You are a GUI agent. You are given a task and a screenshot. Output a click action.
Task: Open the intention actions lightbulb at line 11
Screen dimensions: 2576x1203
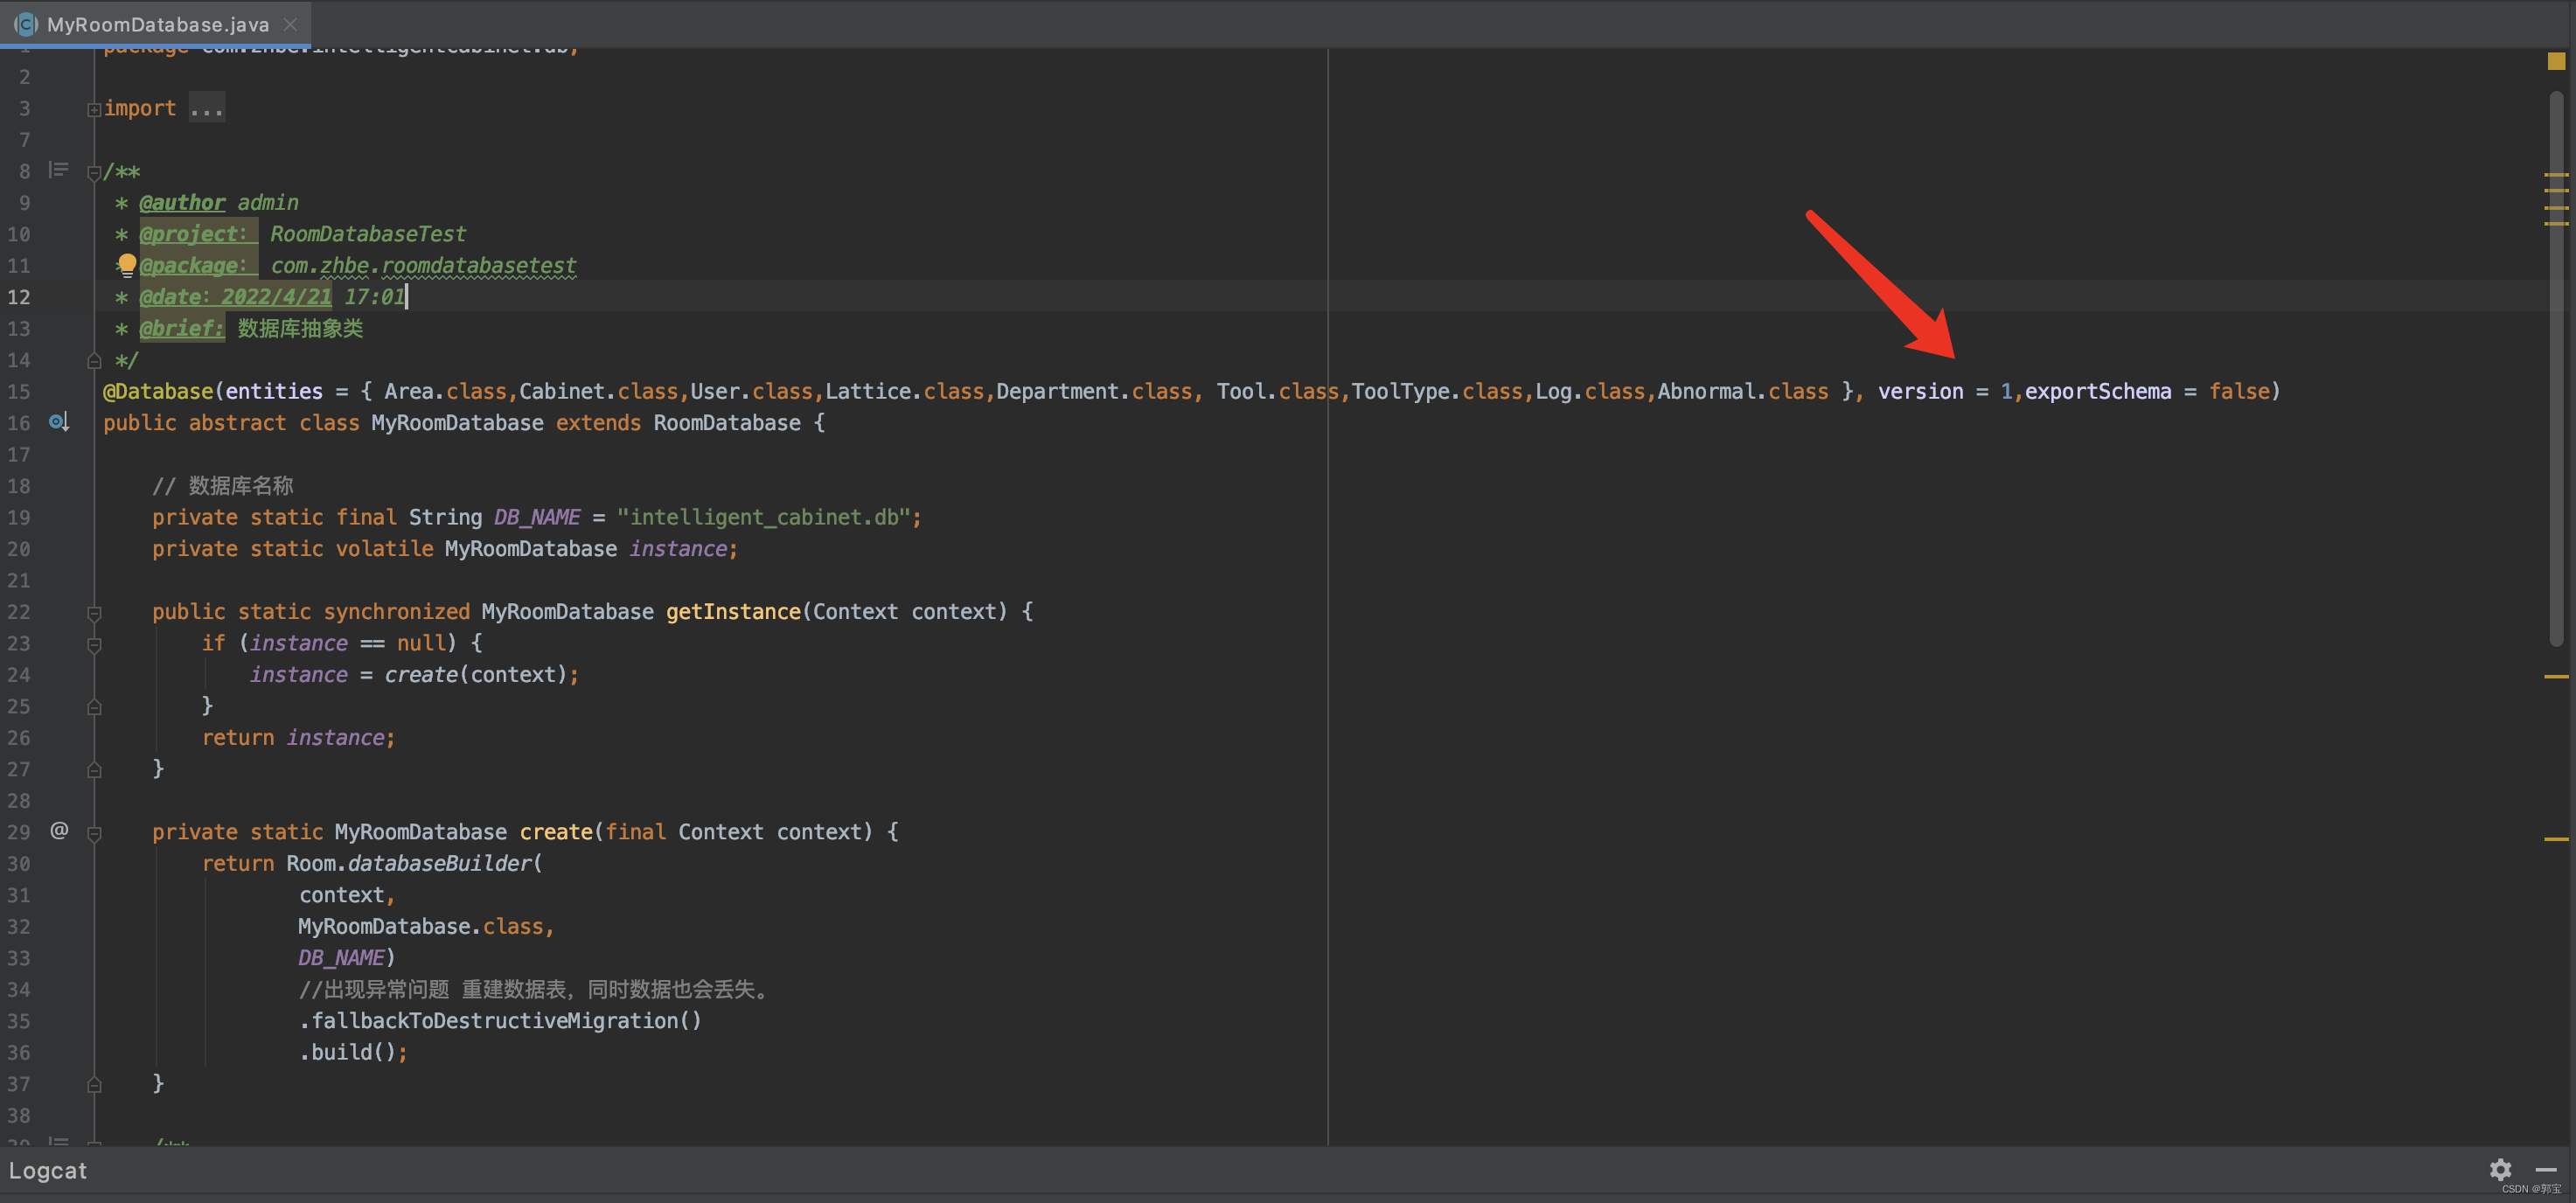pyautogui.click(x=126, y=265)
